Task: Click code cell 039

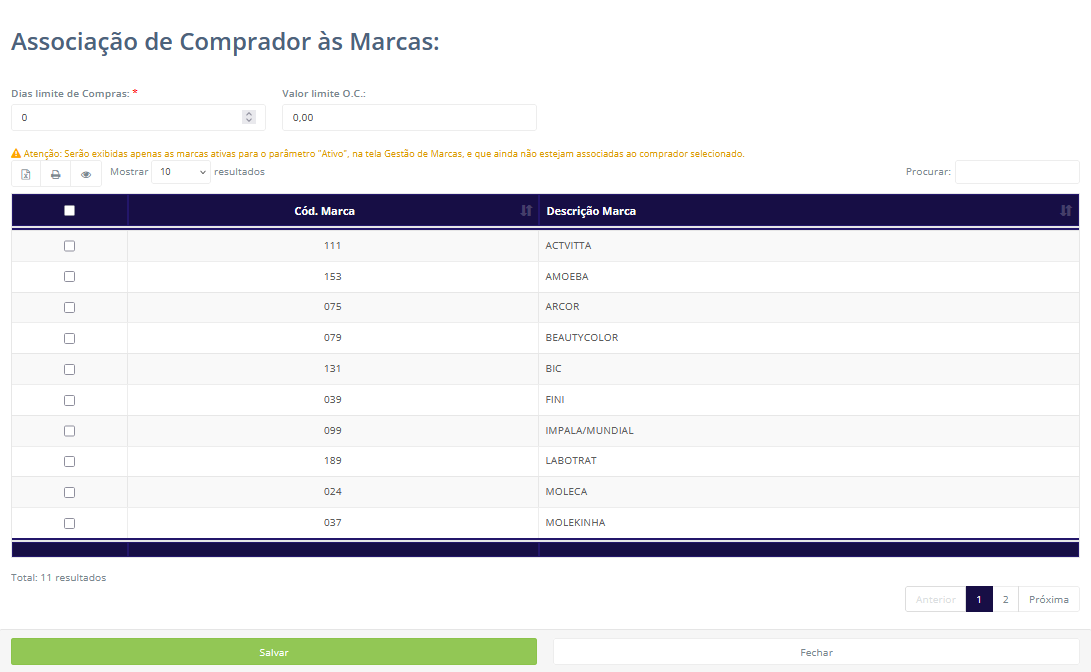Action: (x=333, y=399)
